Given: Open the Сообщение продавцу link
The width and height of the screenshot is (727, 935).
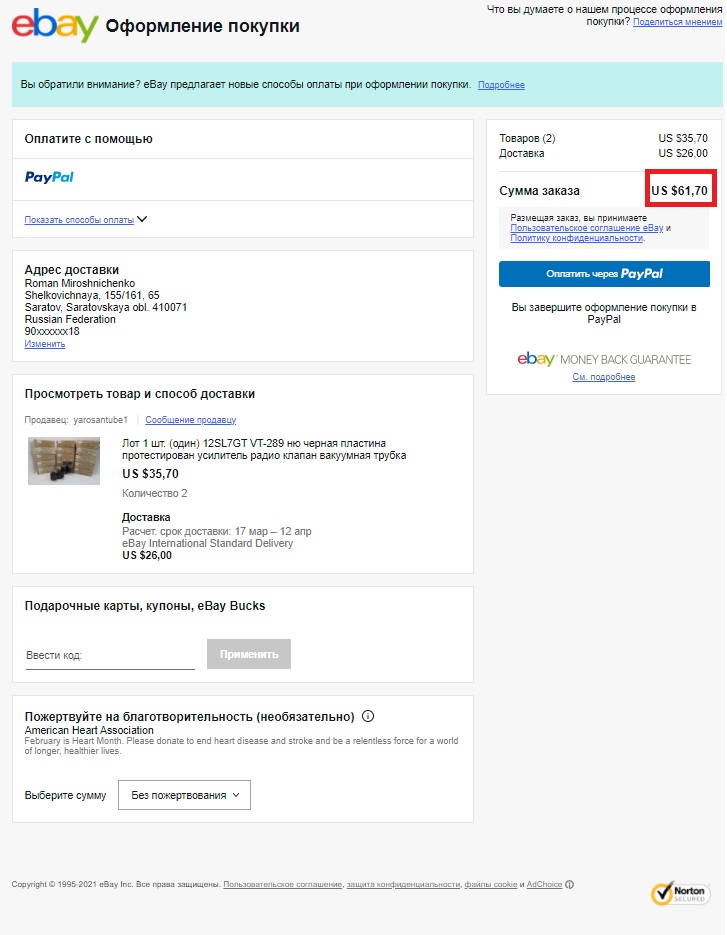Looking at the screenshot, I should [x=191, y=420].
